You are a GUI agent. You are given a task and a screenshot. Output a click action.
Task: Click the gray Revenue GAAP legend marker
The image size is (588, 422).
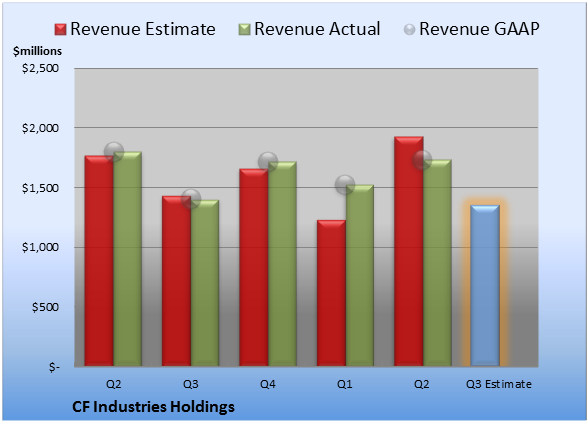(410, 30)
